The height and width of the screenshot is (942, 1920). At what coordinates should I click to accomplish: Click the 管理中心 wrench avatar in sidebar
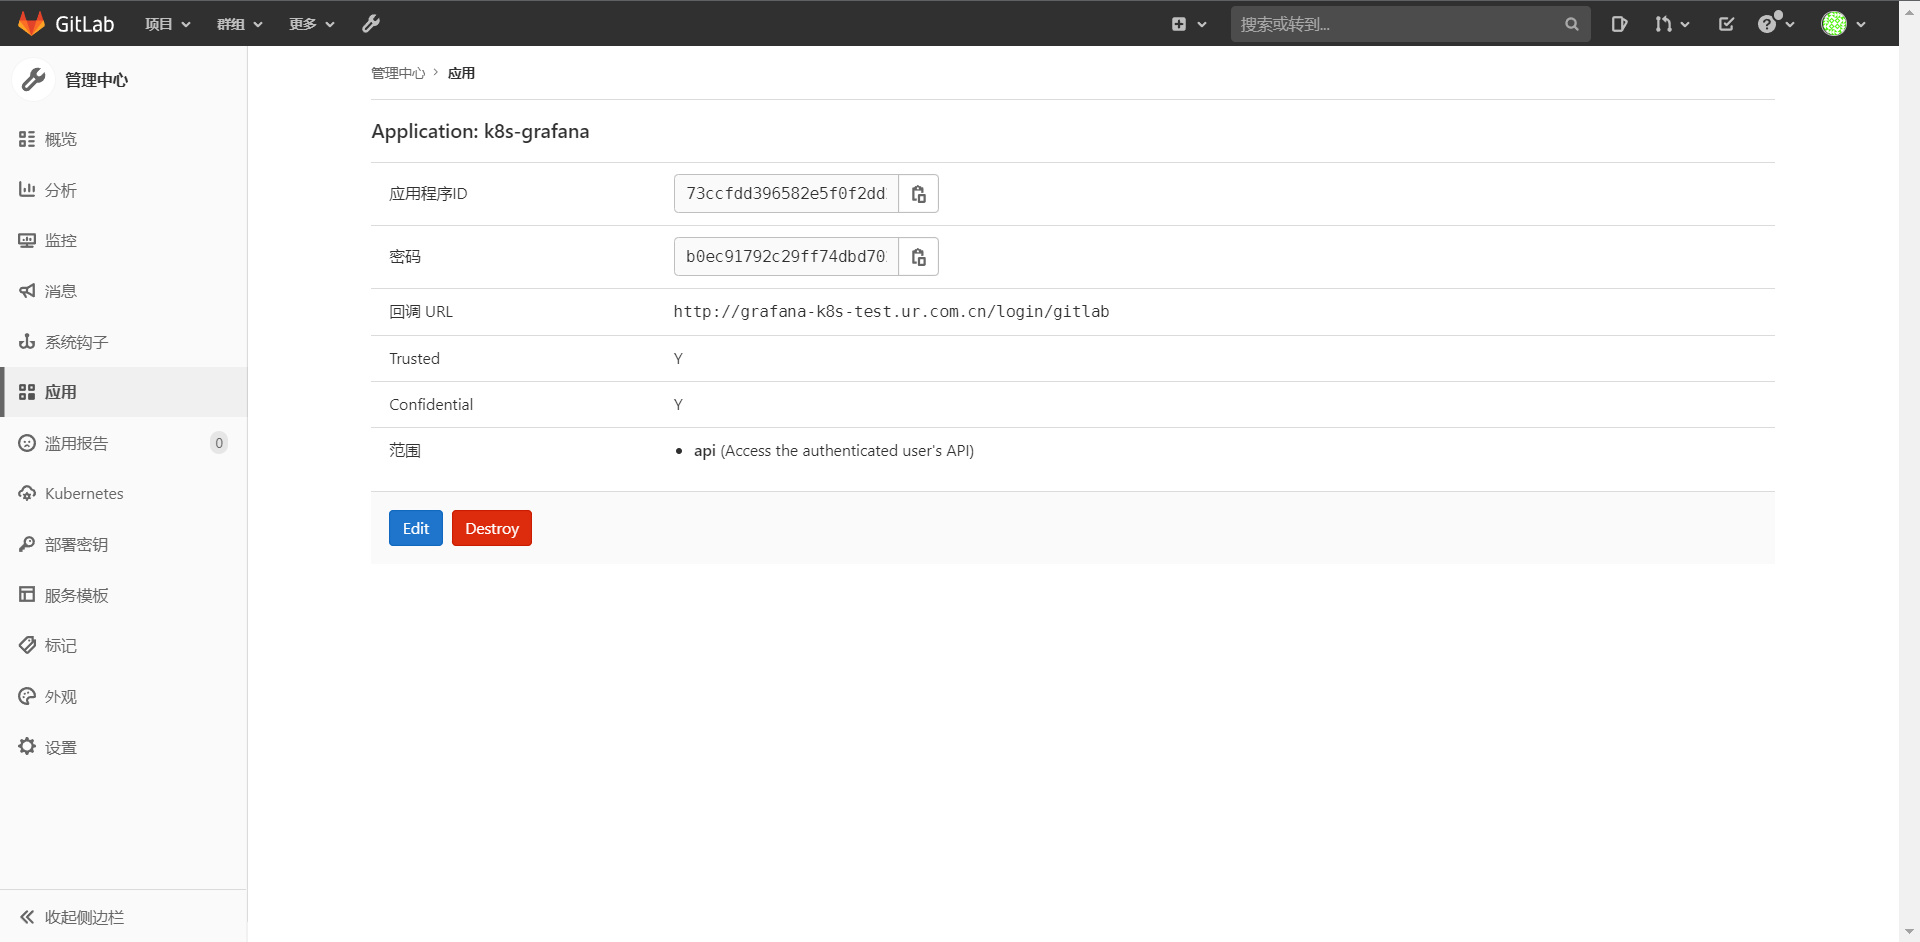pyautogui.click(x=33, y=79)
